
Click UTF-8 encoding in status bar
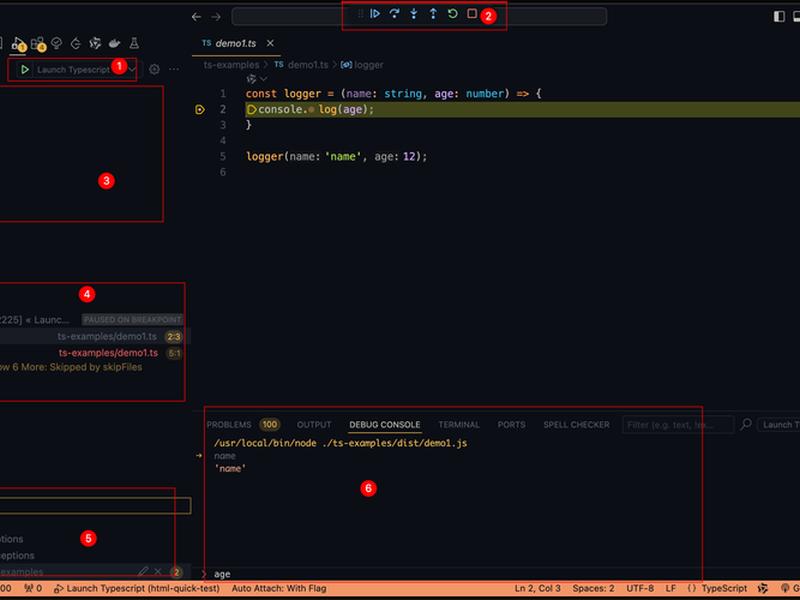(640, 588)
